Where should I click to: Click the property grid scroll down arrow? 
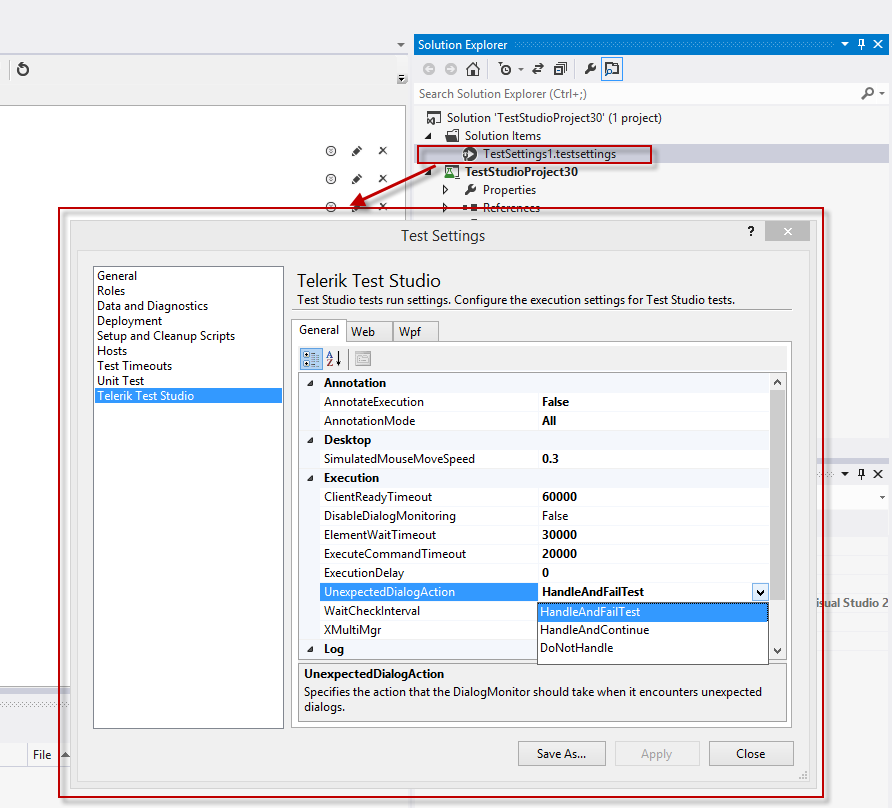point(777,650)
